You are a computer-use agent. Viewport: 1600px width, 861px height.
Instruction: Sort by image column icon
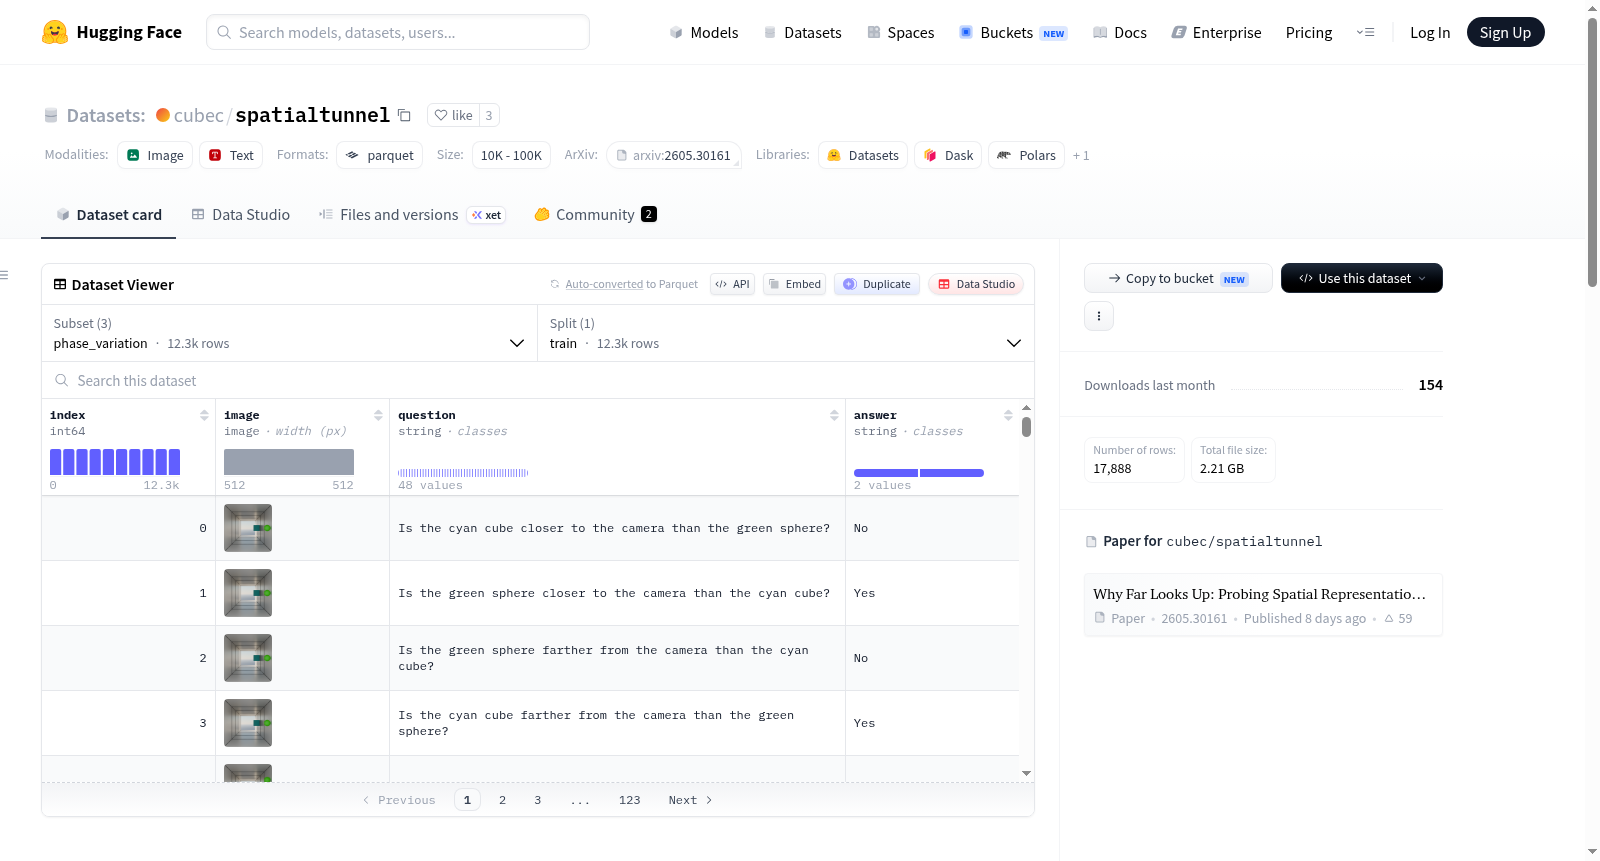(x=378, y=415)
